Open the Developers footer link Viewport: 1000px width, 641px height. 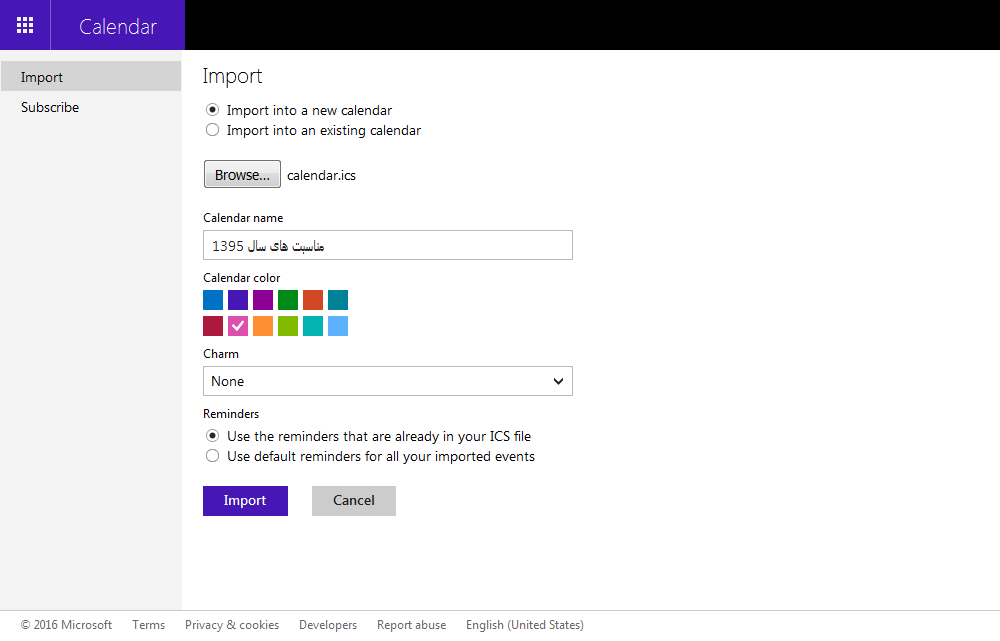[x=328, y=625]
